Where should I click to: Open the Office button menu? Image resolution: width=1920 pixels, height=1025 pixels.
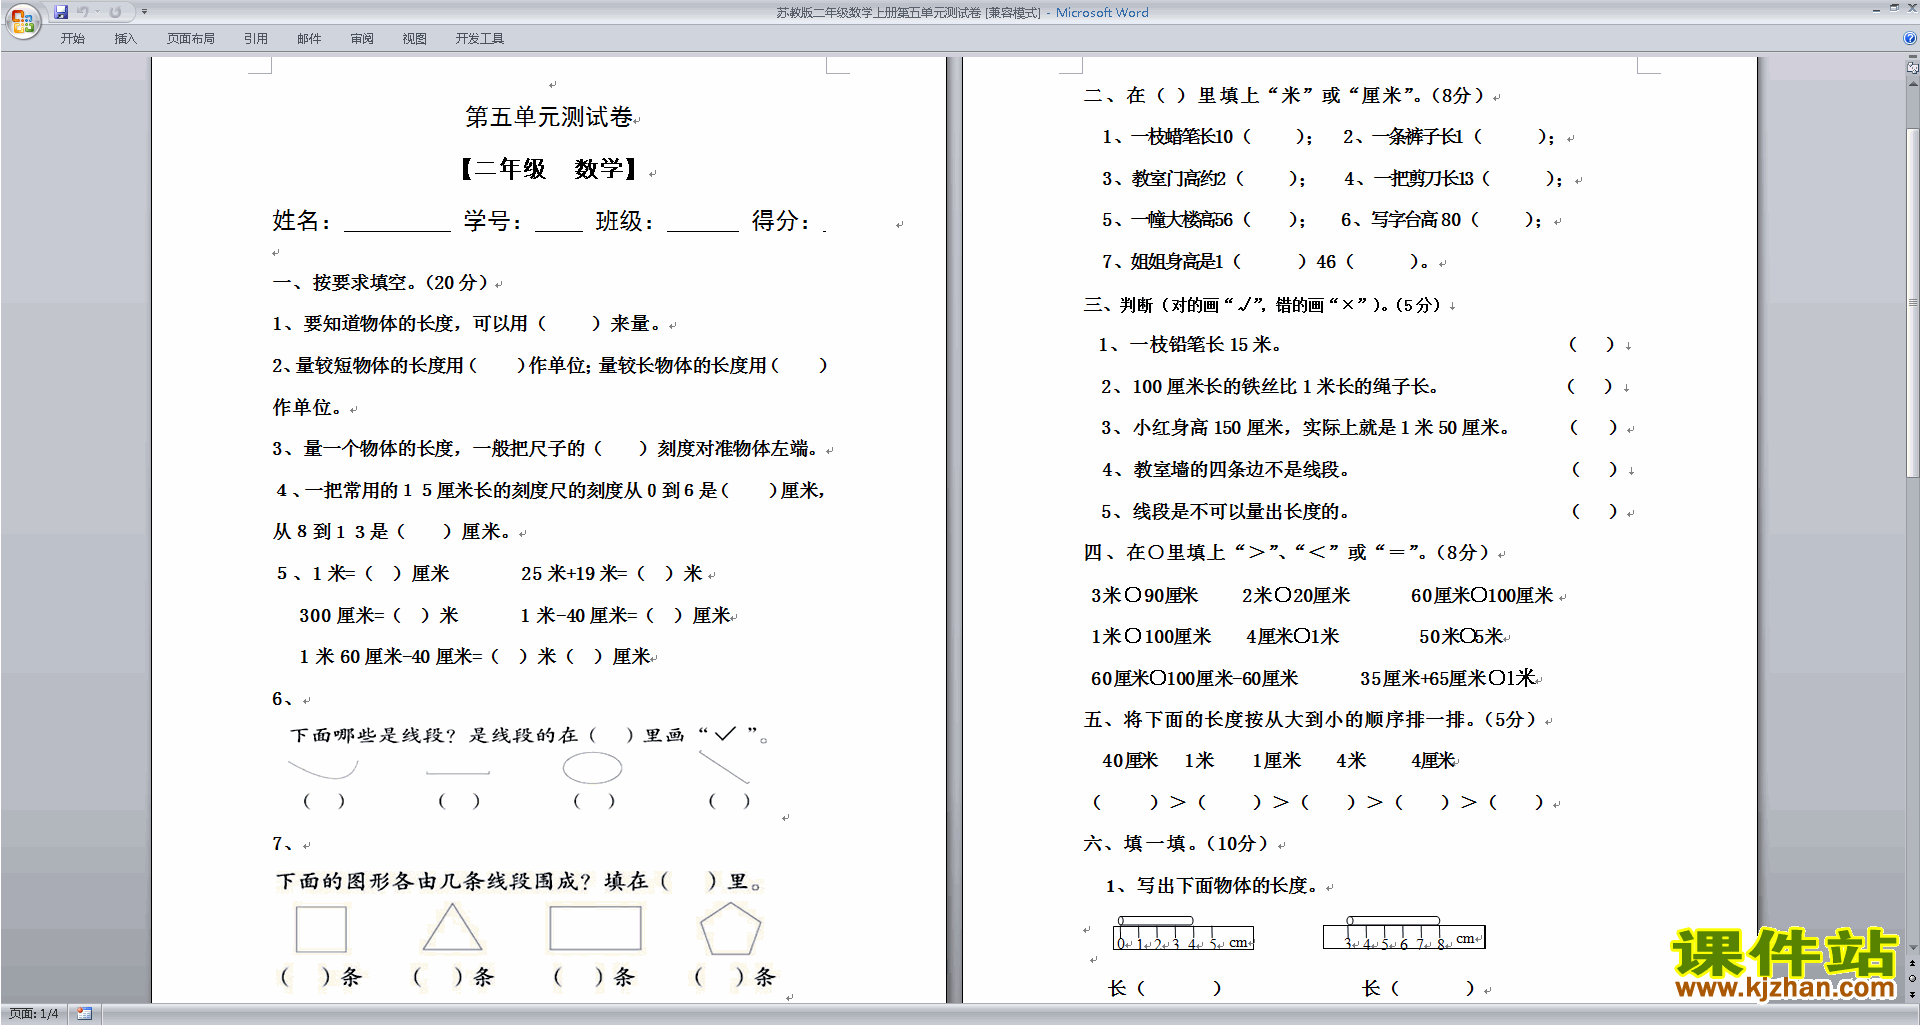coord(22,19)
